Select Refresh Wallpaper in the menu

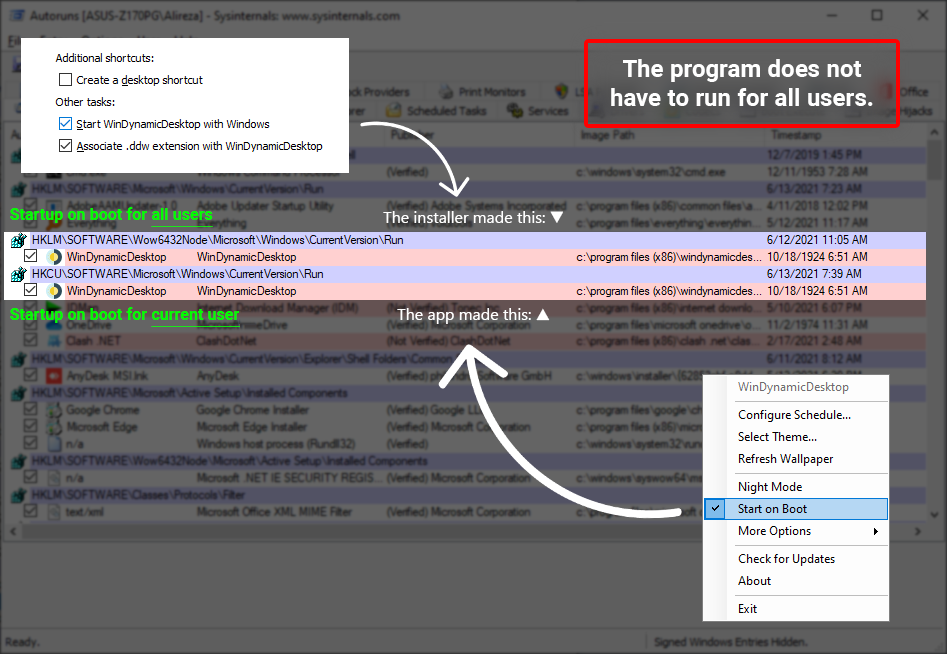[x=796, y=459]
